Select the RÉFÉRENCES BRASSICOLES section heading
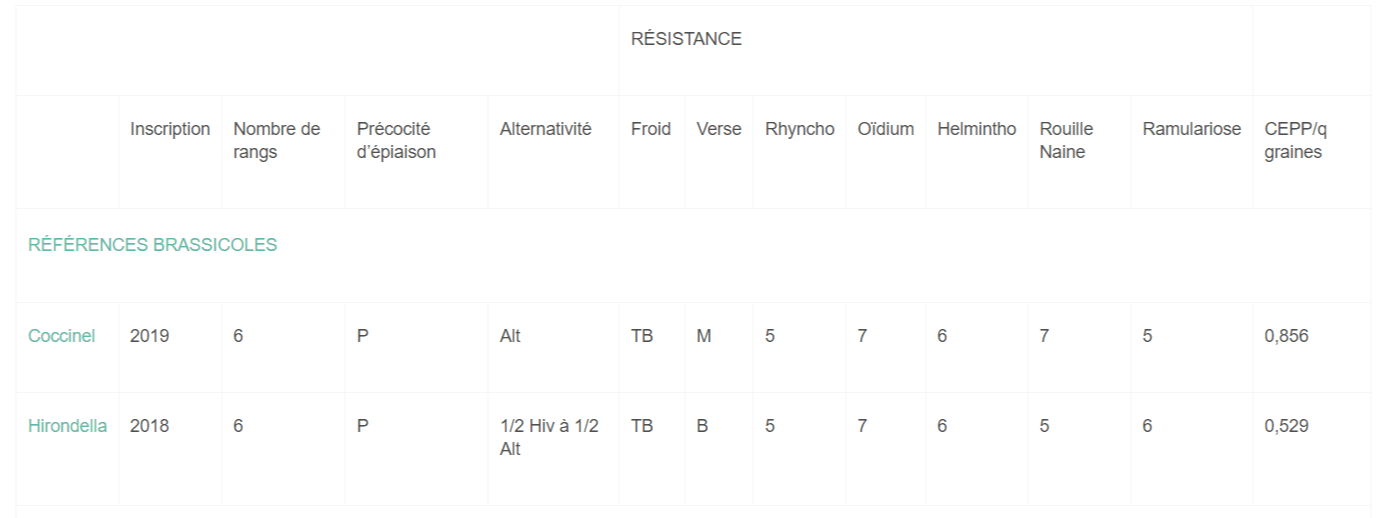Viewport: 1383px width, 518px height. pyautogui.click(x=152, y=245)
